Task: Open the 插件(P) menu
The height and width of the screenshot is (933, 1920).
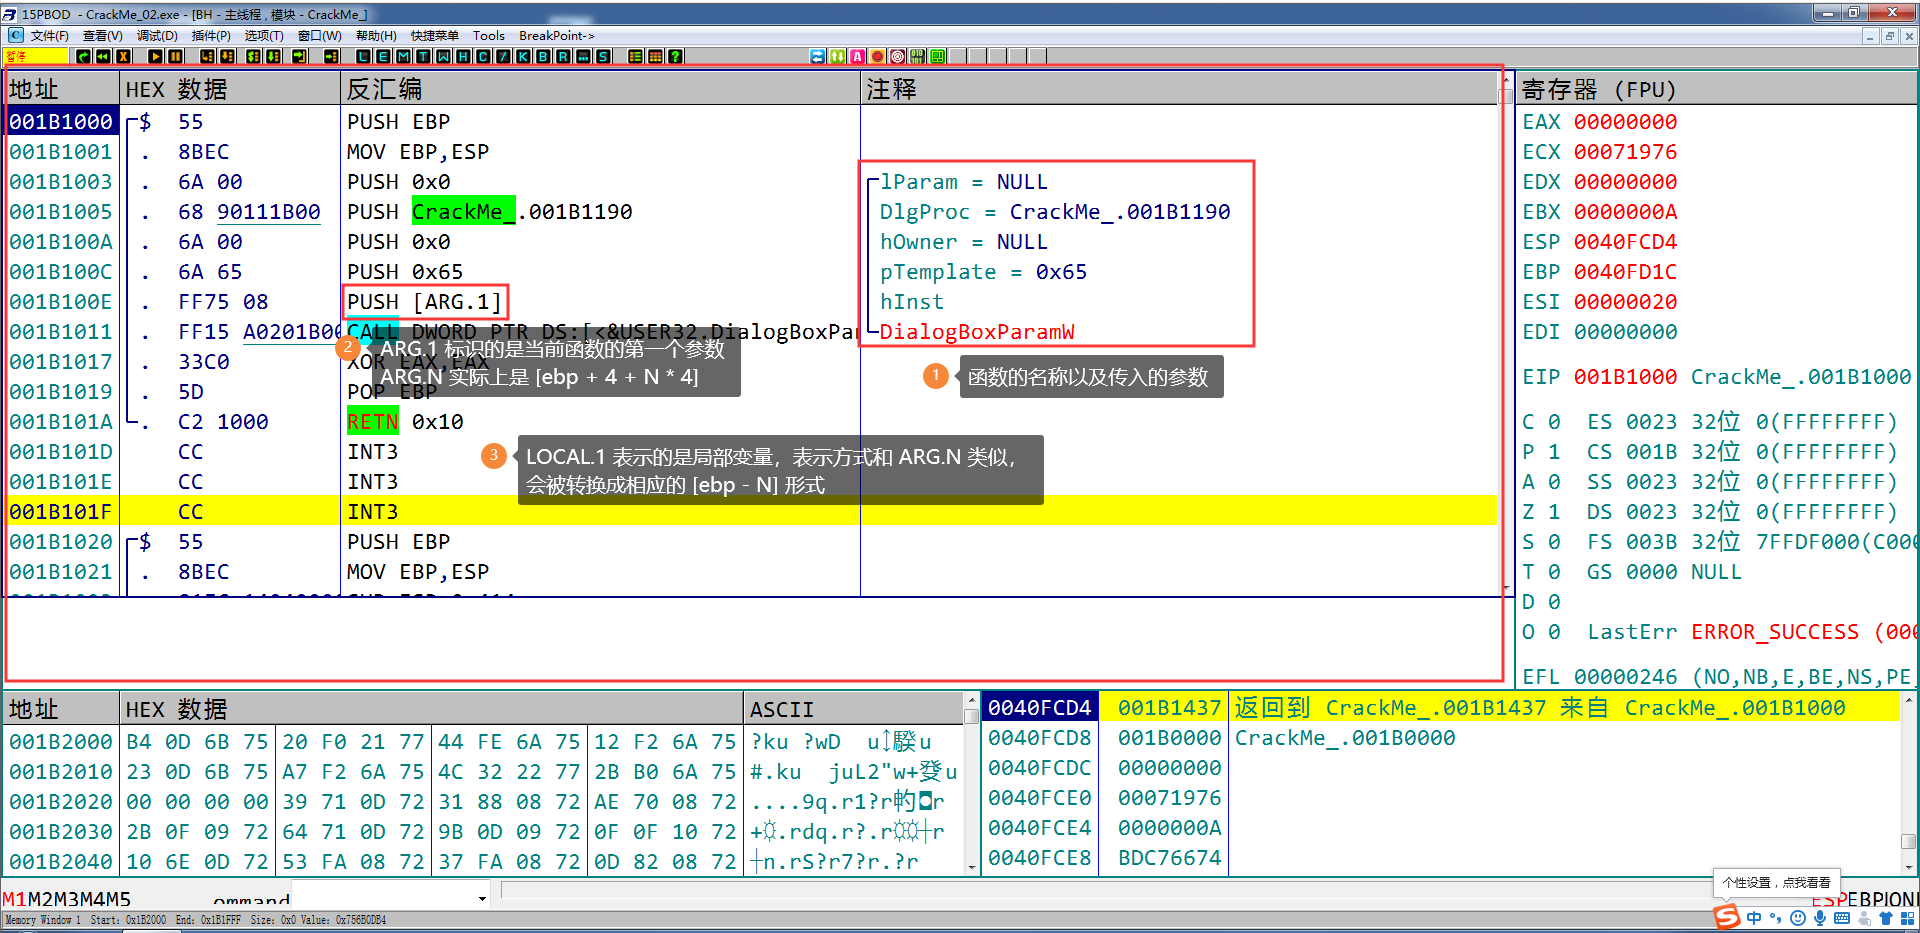Action: [211, 36]
